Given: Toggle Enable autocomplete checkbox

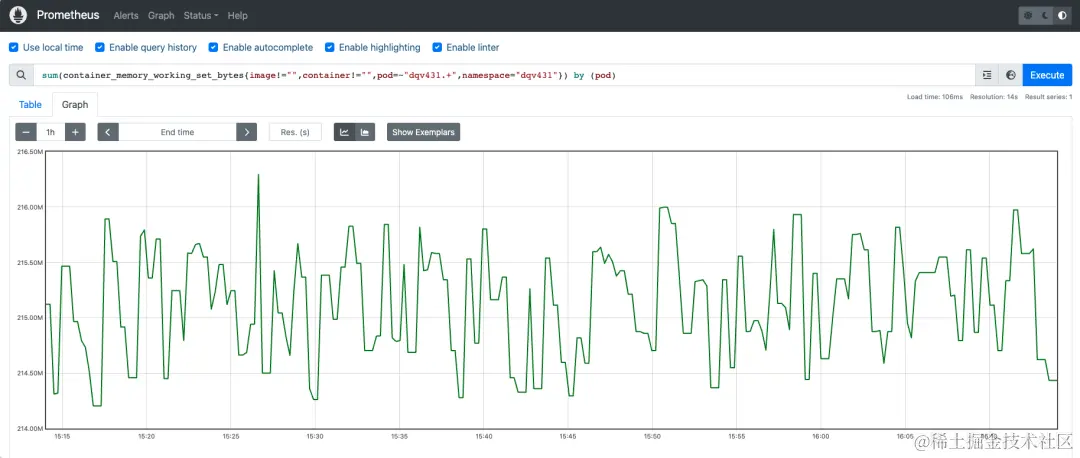Looking at the screenshot, I should click(x=214, y=48).
